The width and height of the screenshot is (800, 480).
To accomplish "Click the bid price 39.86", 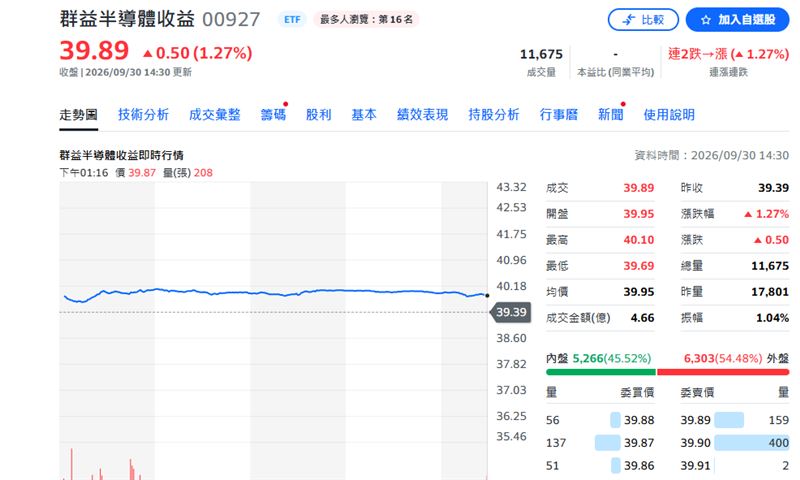I will 639,466.
